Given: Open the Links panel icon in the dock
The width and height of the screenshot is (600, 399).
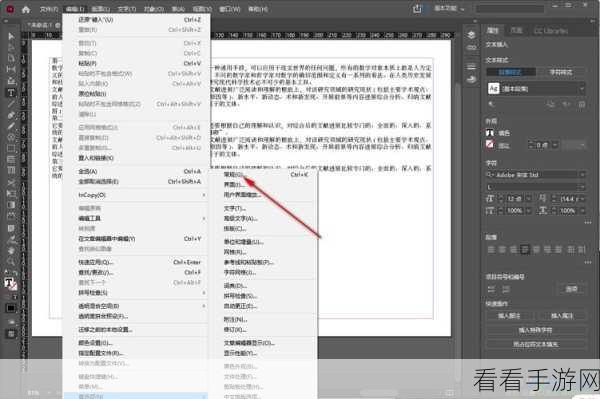Looking at the screenshot, I should click(471, 48).
